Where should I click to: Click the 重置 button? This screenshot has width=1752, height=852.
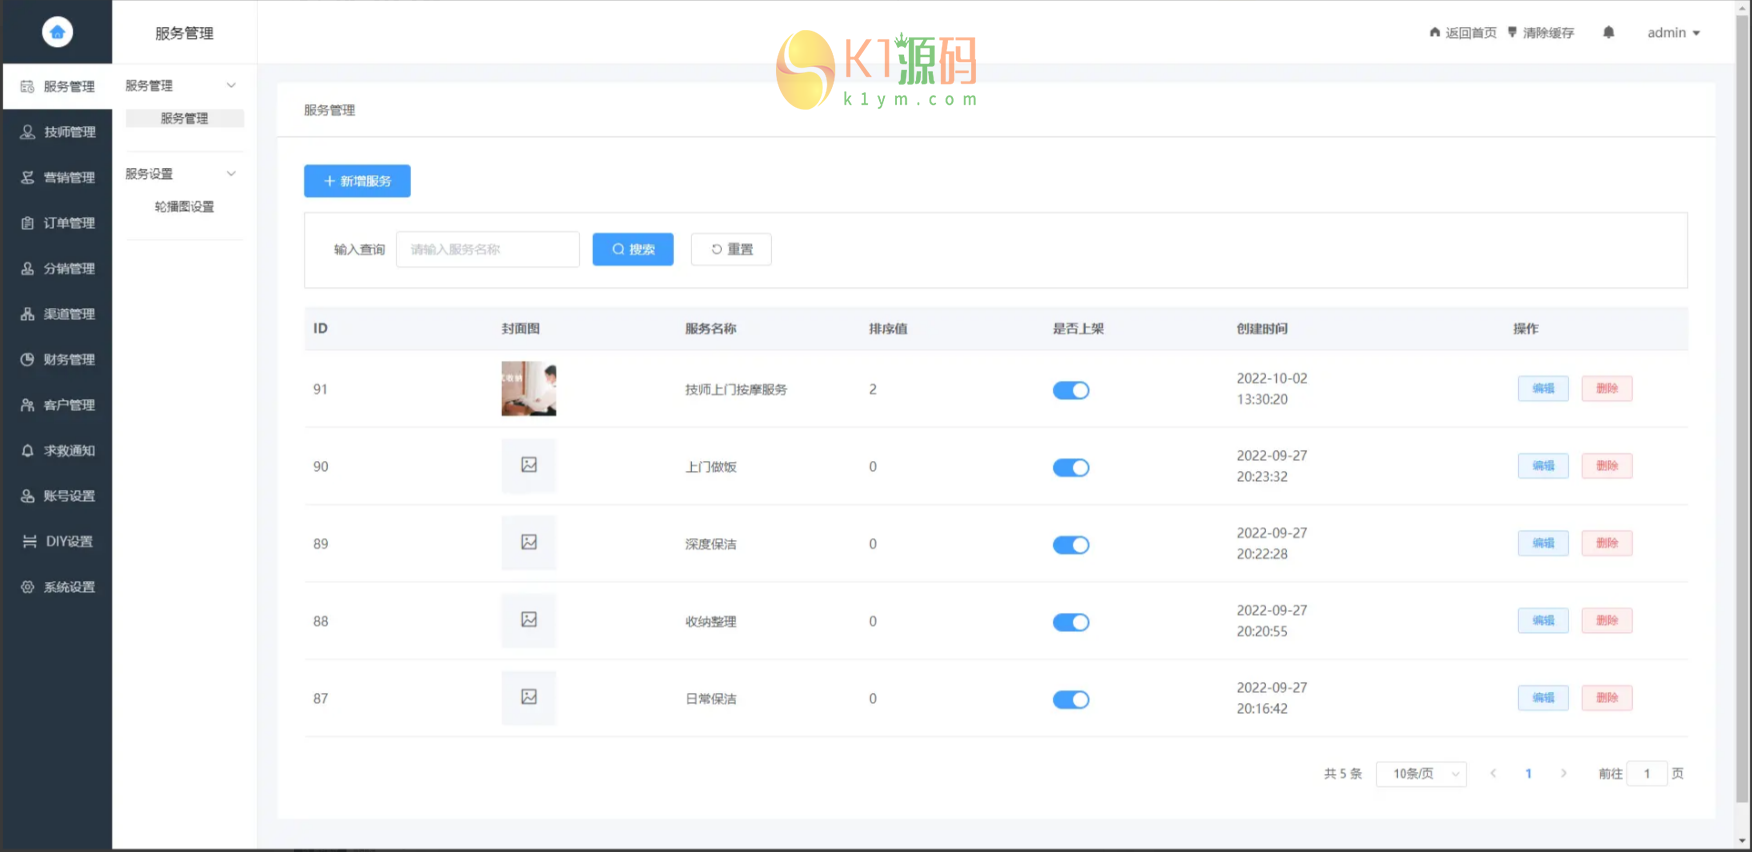731,249
